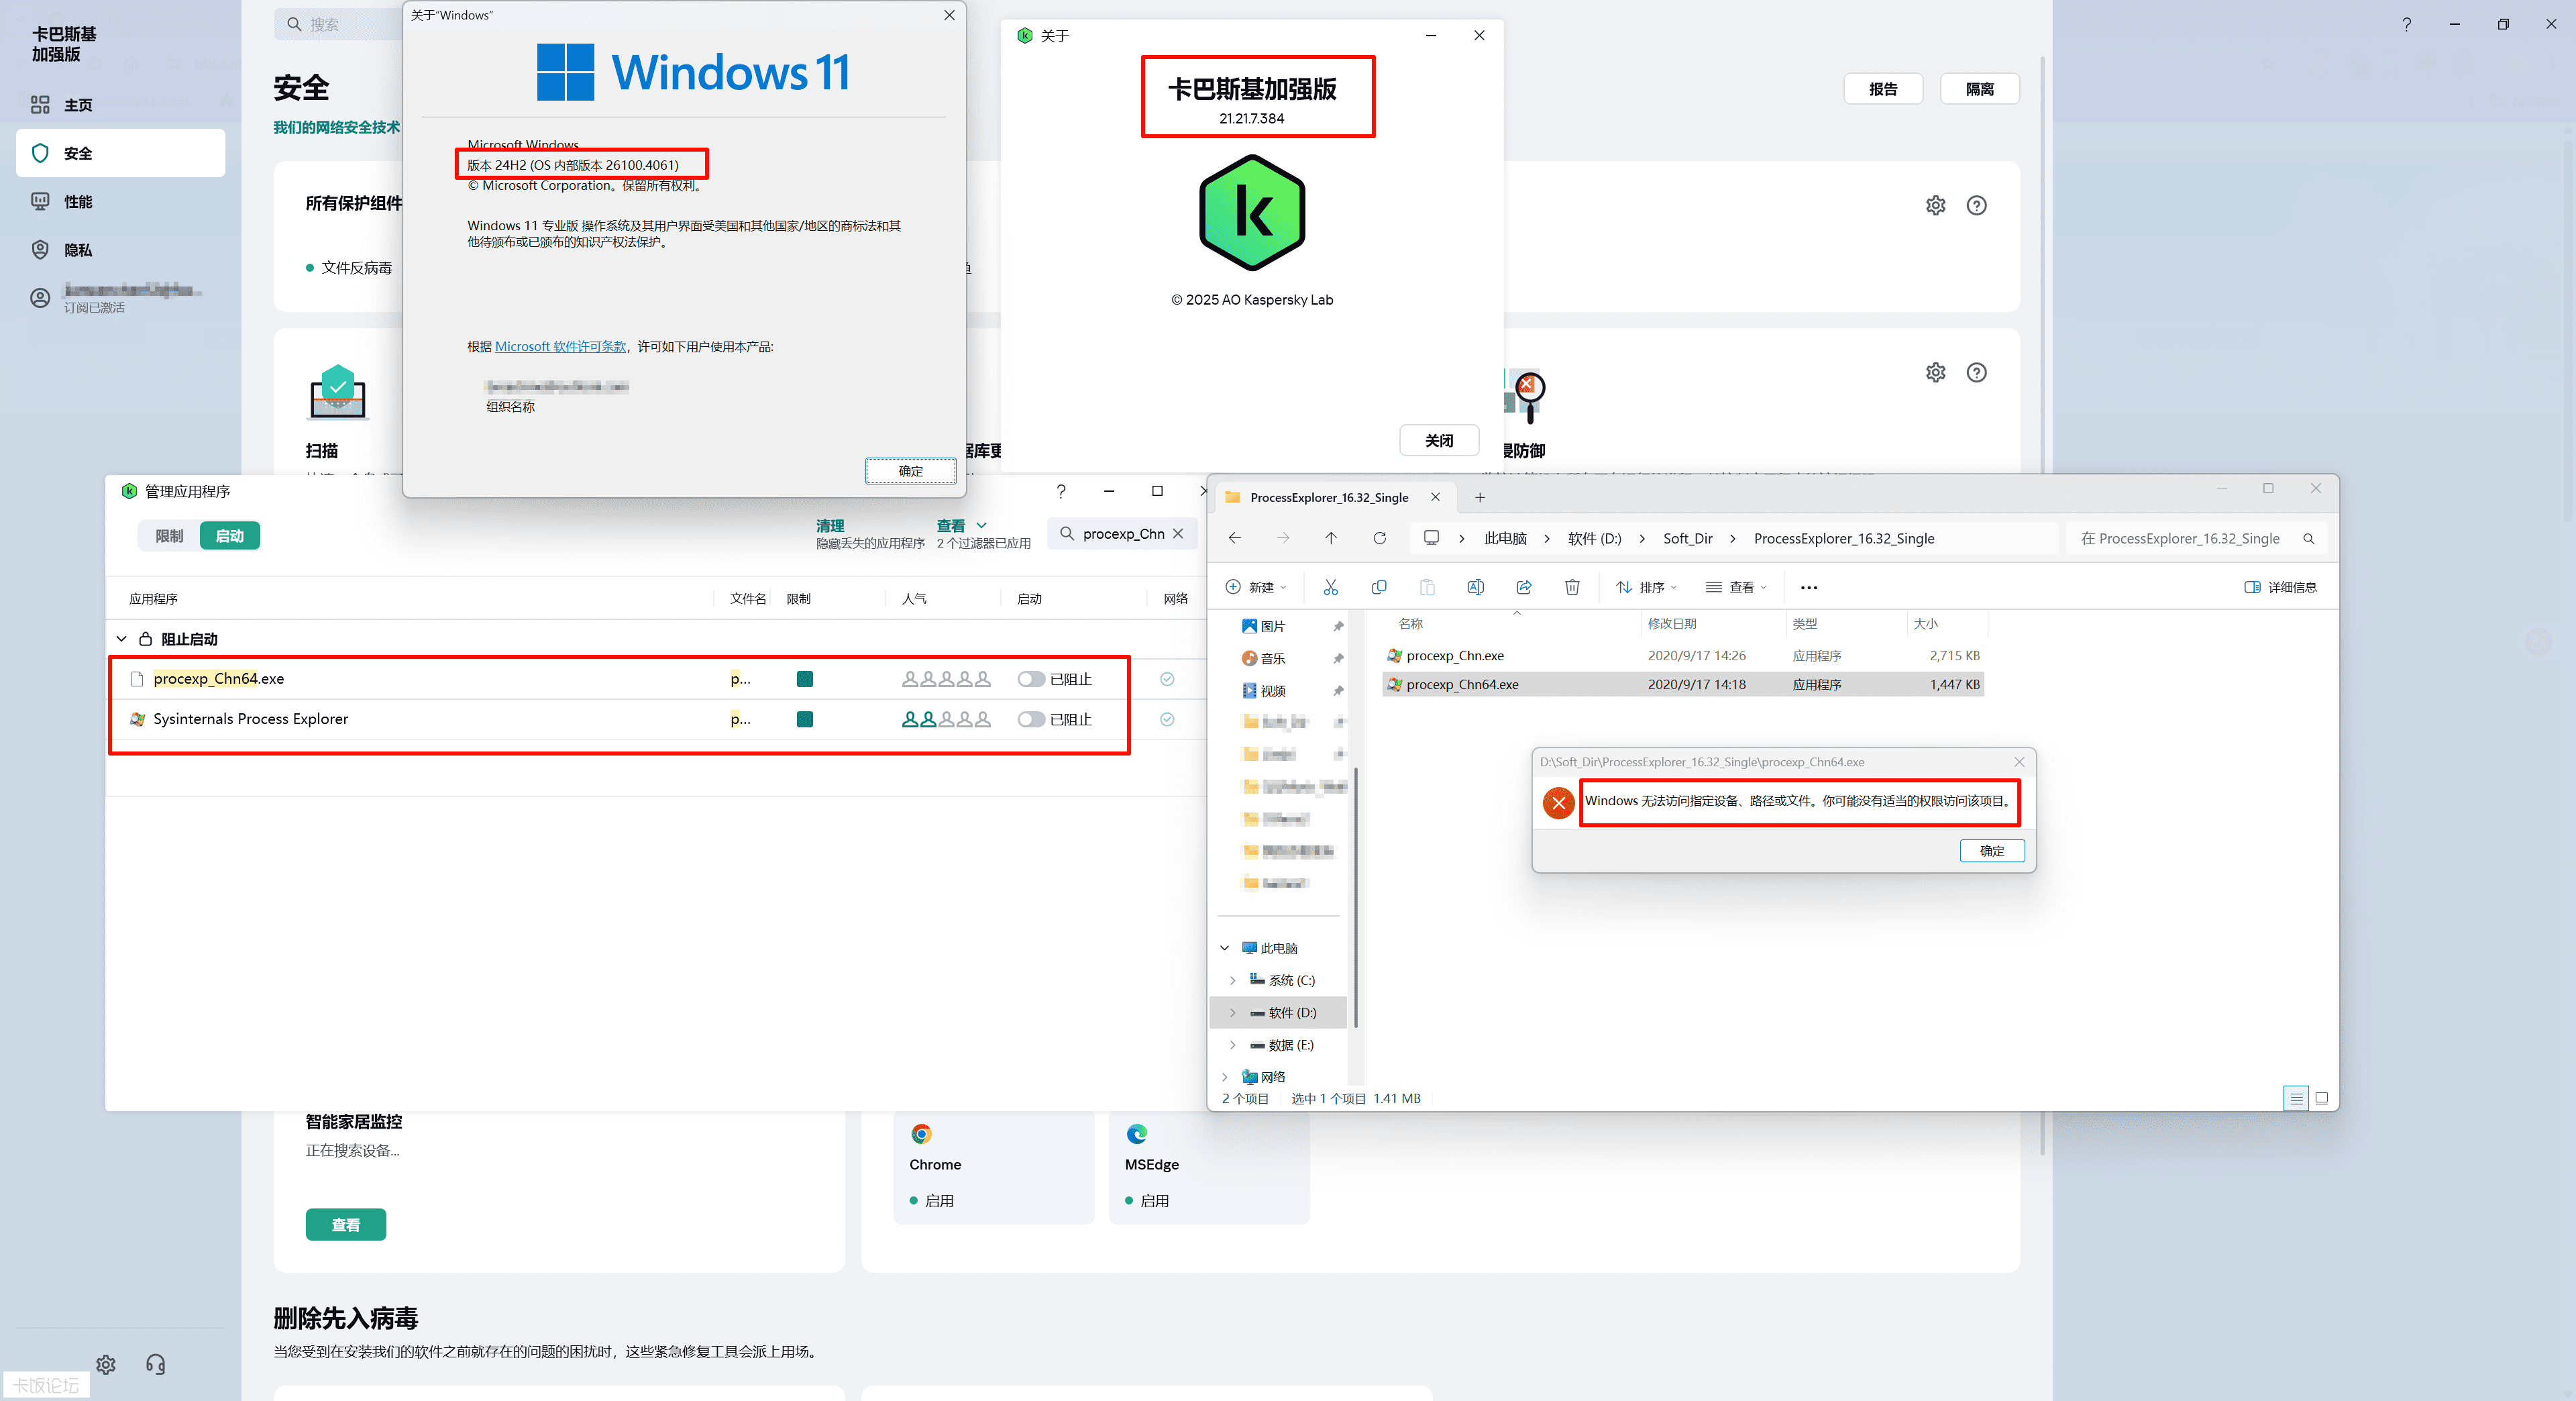Select Security section in Kaspersky sidebar
The width and height of the screenshot is (2576, 1401).
[120, 153]
